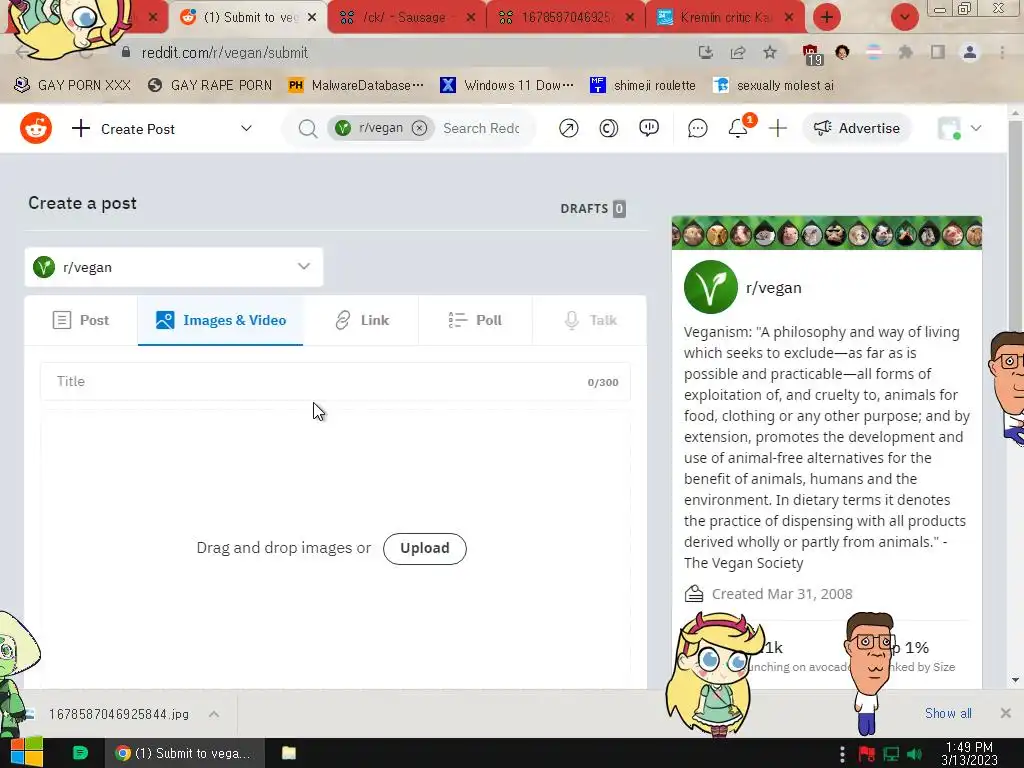The image size is (1024, 768).
Task: Focus the Search Reddit field
Action: coord(482,129)
